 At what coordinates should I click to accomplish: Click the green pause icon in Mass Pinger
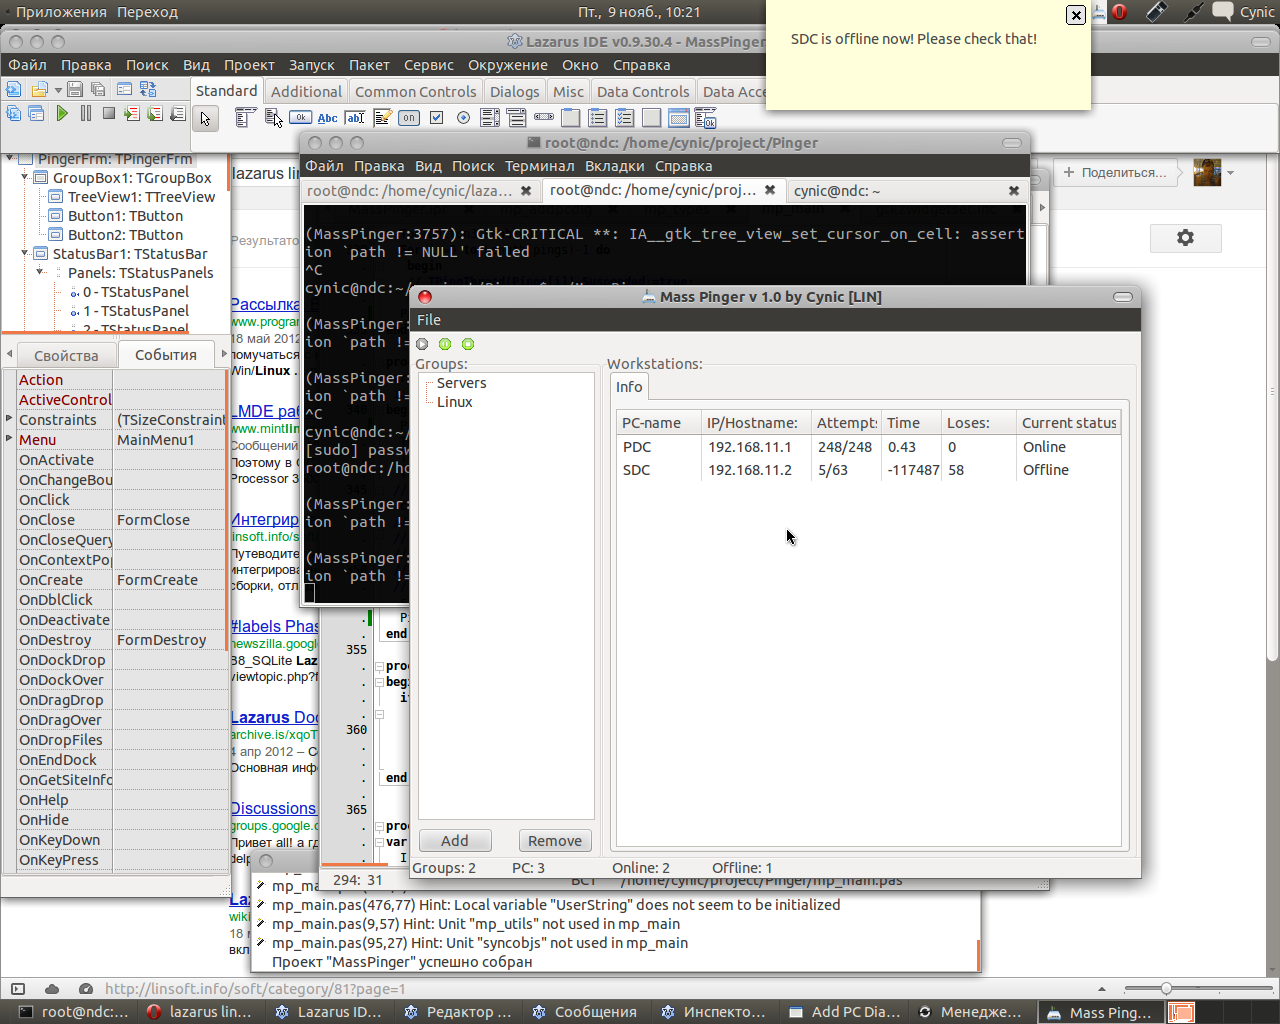(x=445, y=344)
